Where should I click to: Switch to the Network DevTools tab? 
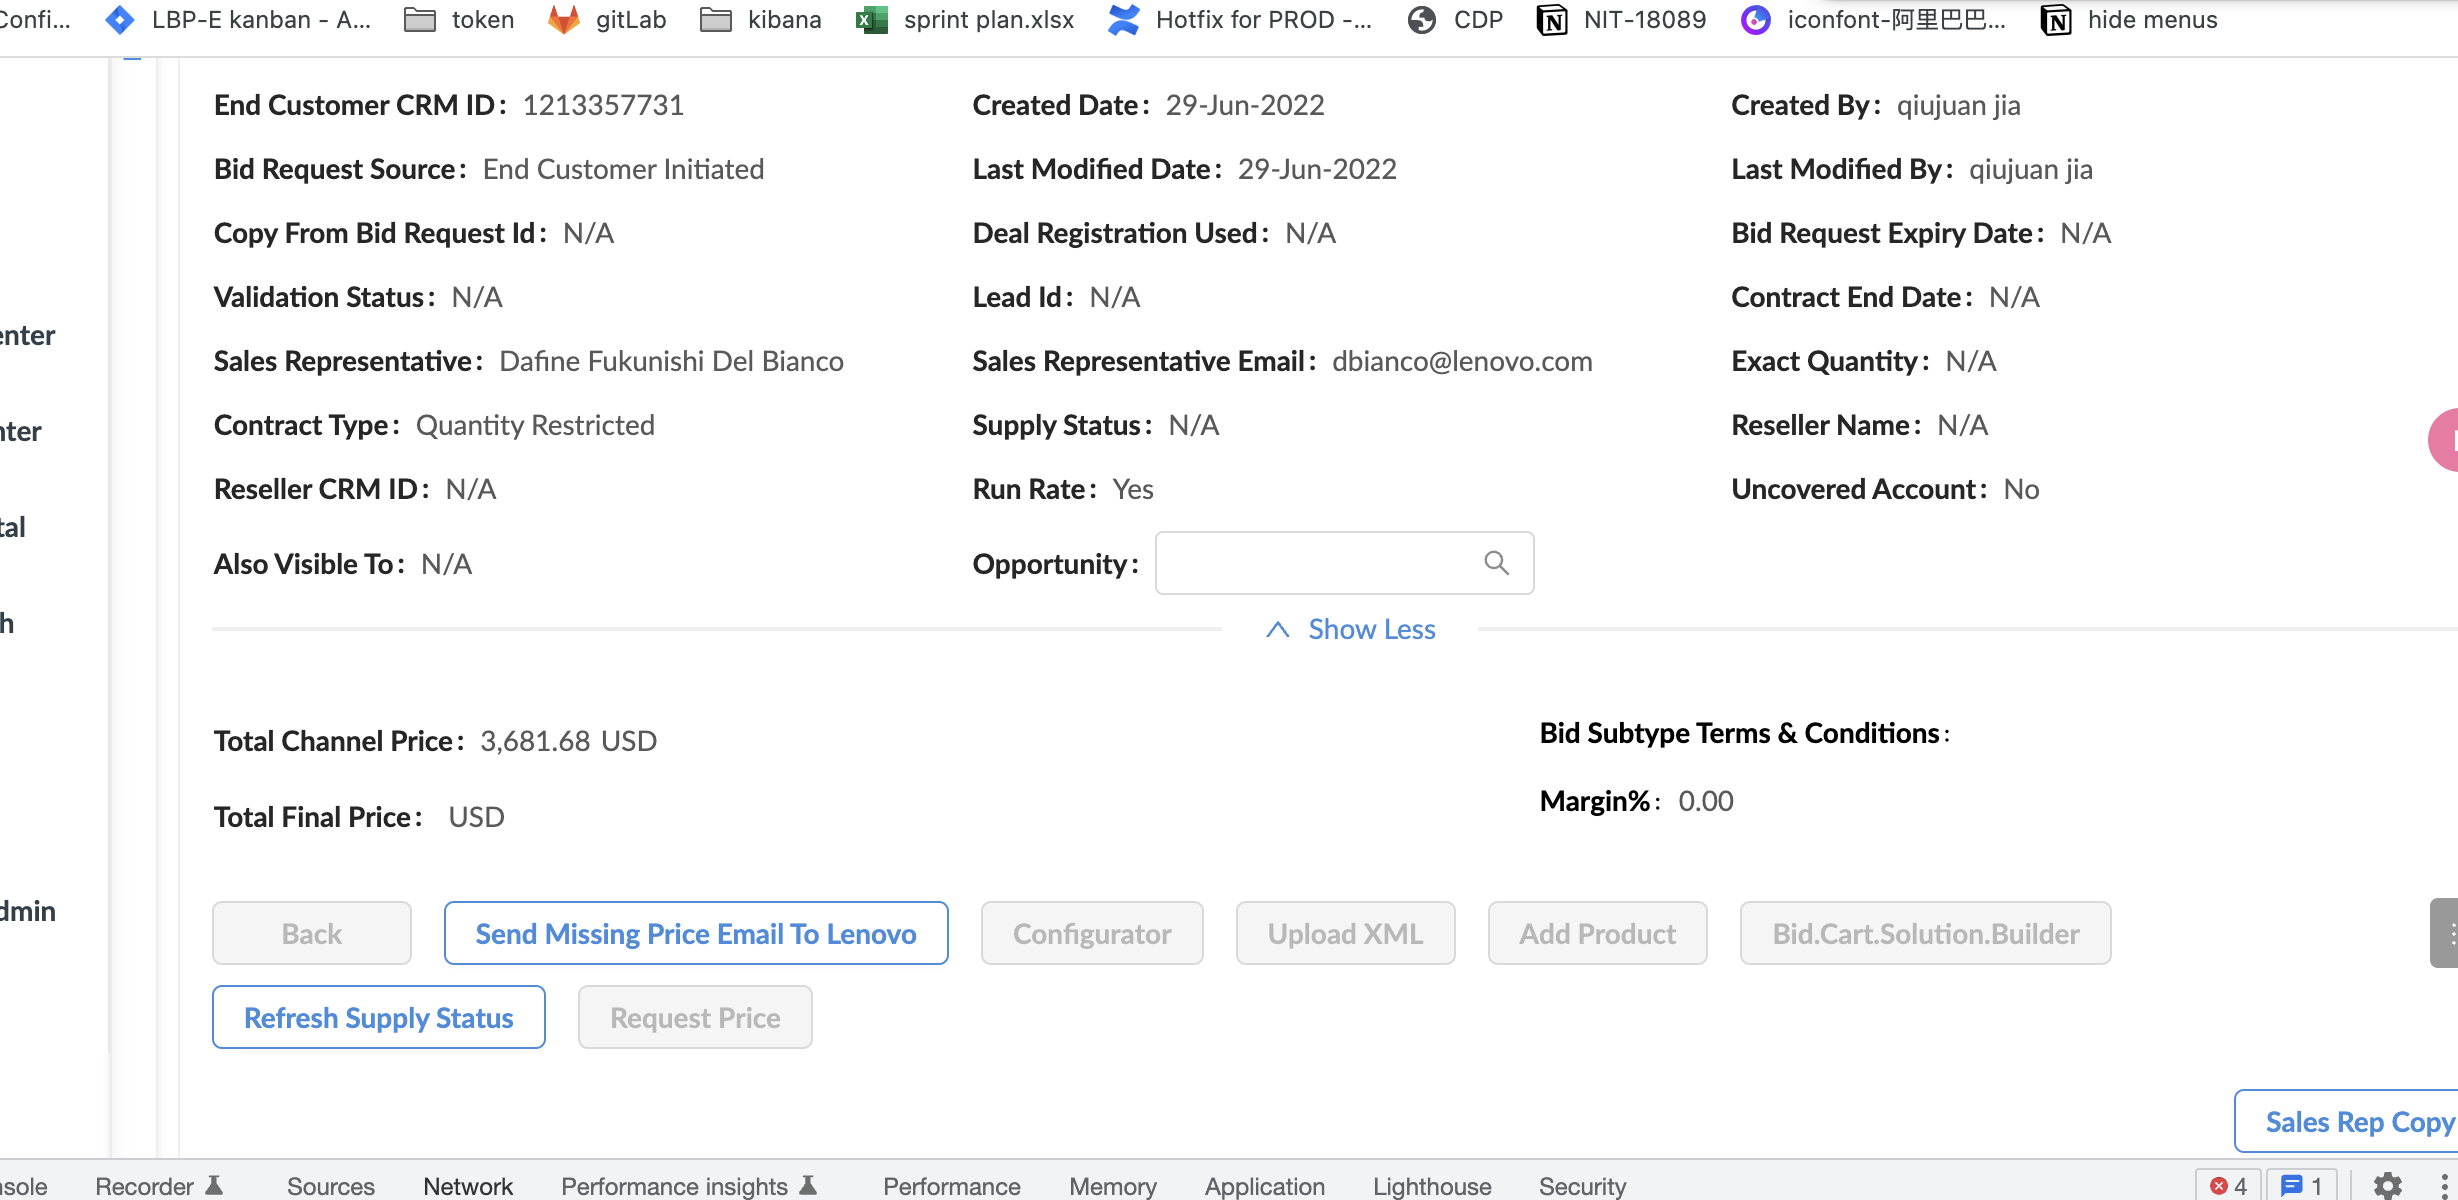468,1186
